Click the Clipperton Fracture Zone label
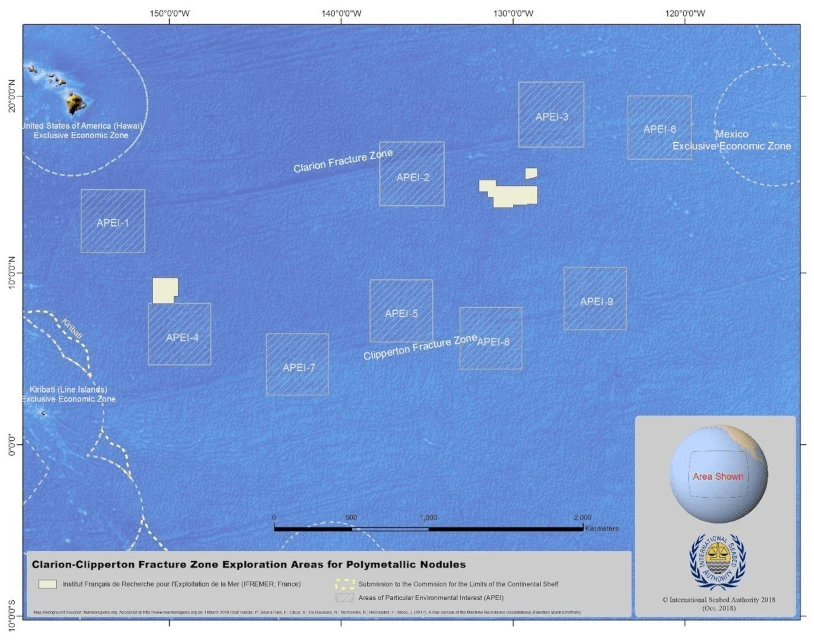814x640 pixels. pos(420,347)
